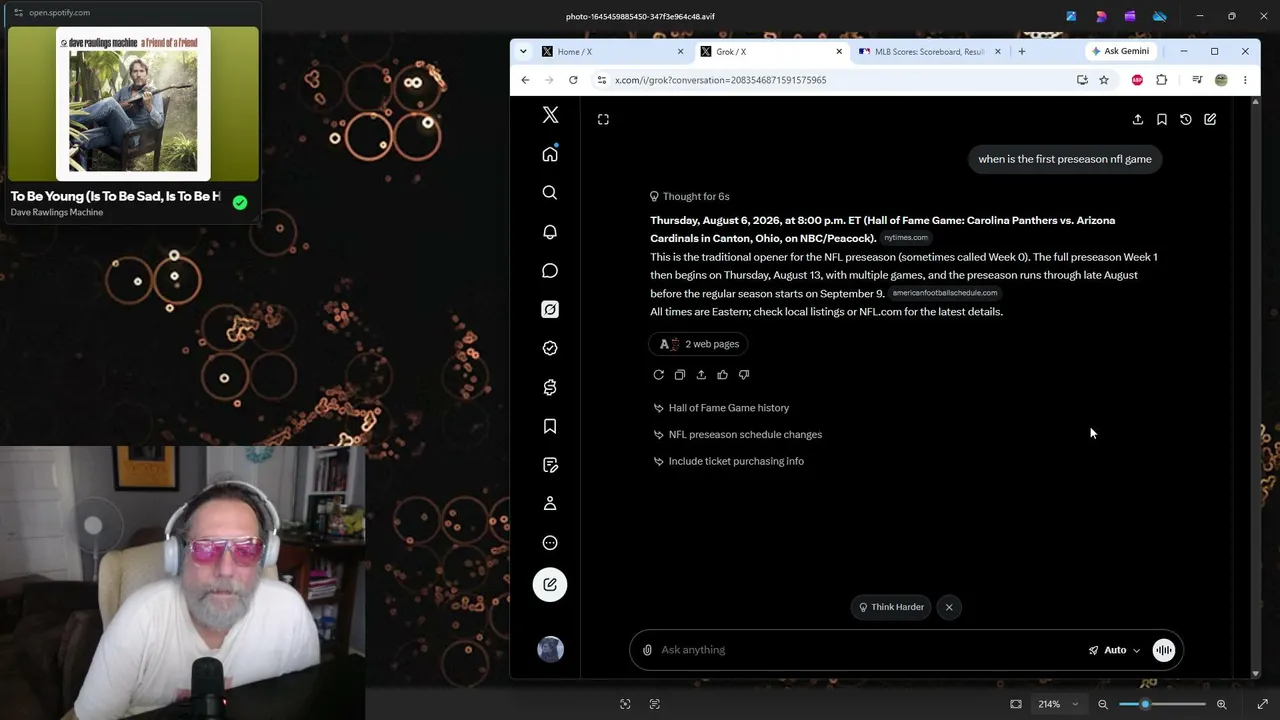Zoom out in the photo viewer

1103,704
